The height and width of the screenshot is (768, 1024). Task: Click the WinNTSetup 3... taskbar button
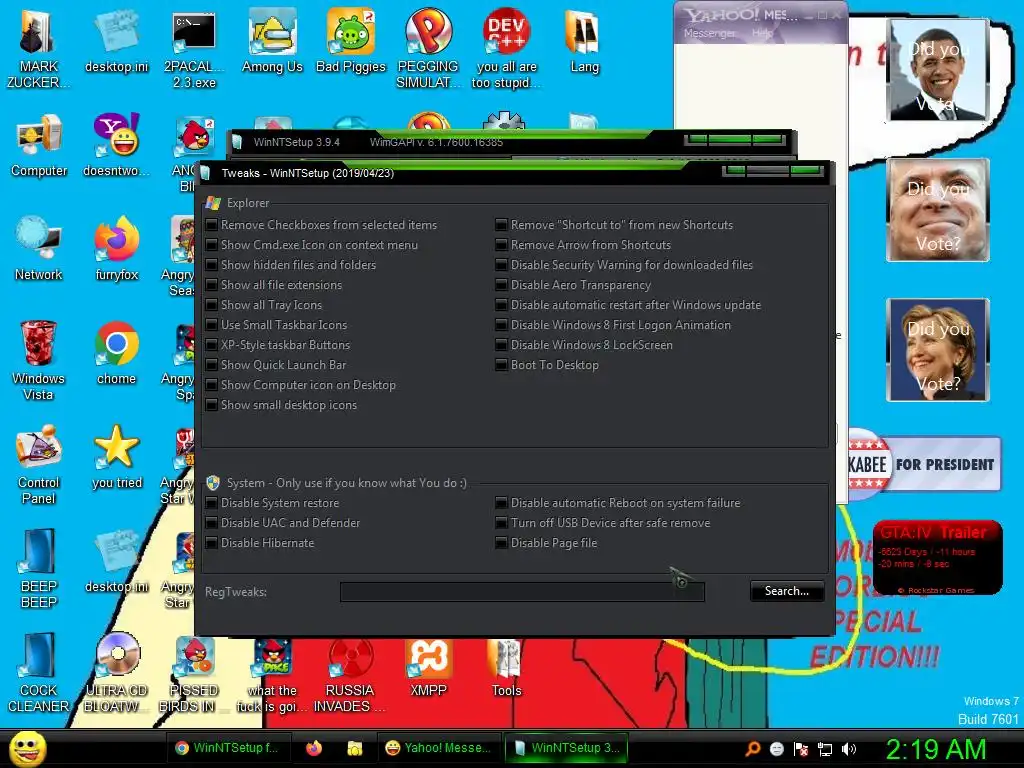(x=566, y=748)
